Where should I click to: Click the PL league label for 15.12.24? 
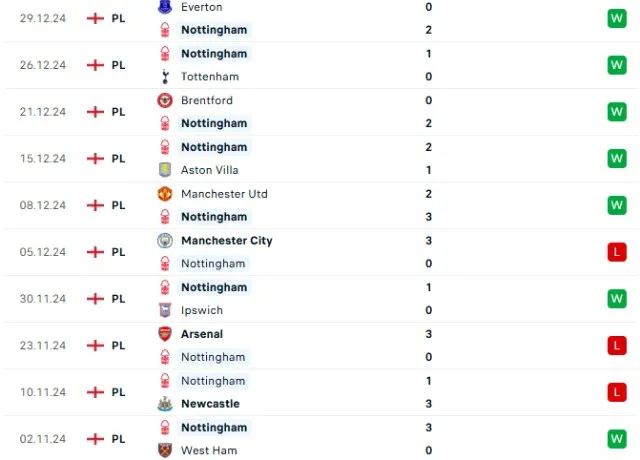click(x=118, y=158)
